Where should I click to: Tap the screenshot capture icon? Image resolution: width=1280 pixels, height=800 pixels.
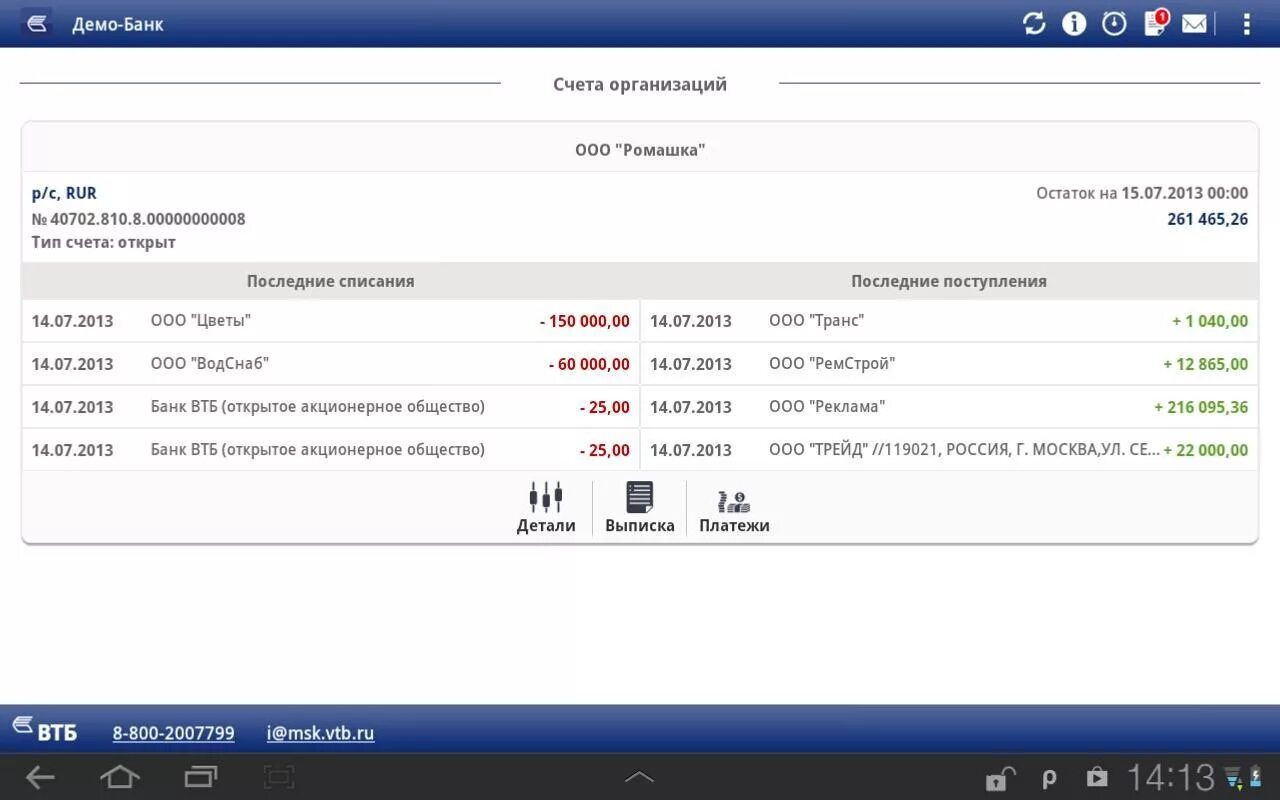(x=279, y=777)
